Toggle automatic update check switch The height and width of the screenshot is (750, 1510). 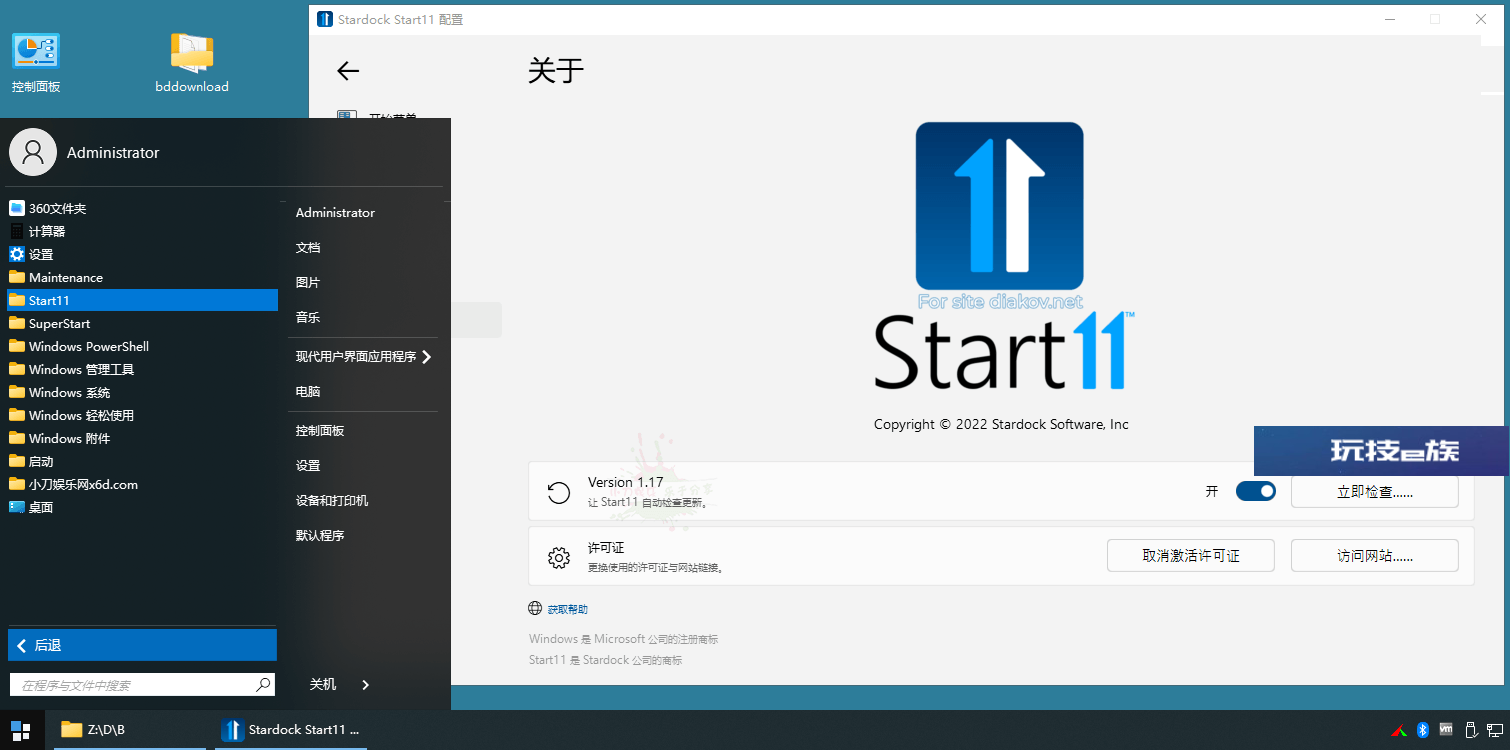[x=1256, y=491]
